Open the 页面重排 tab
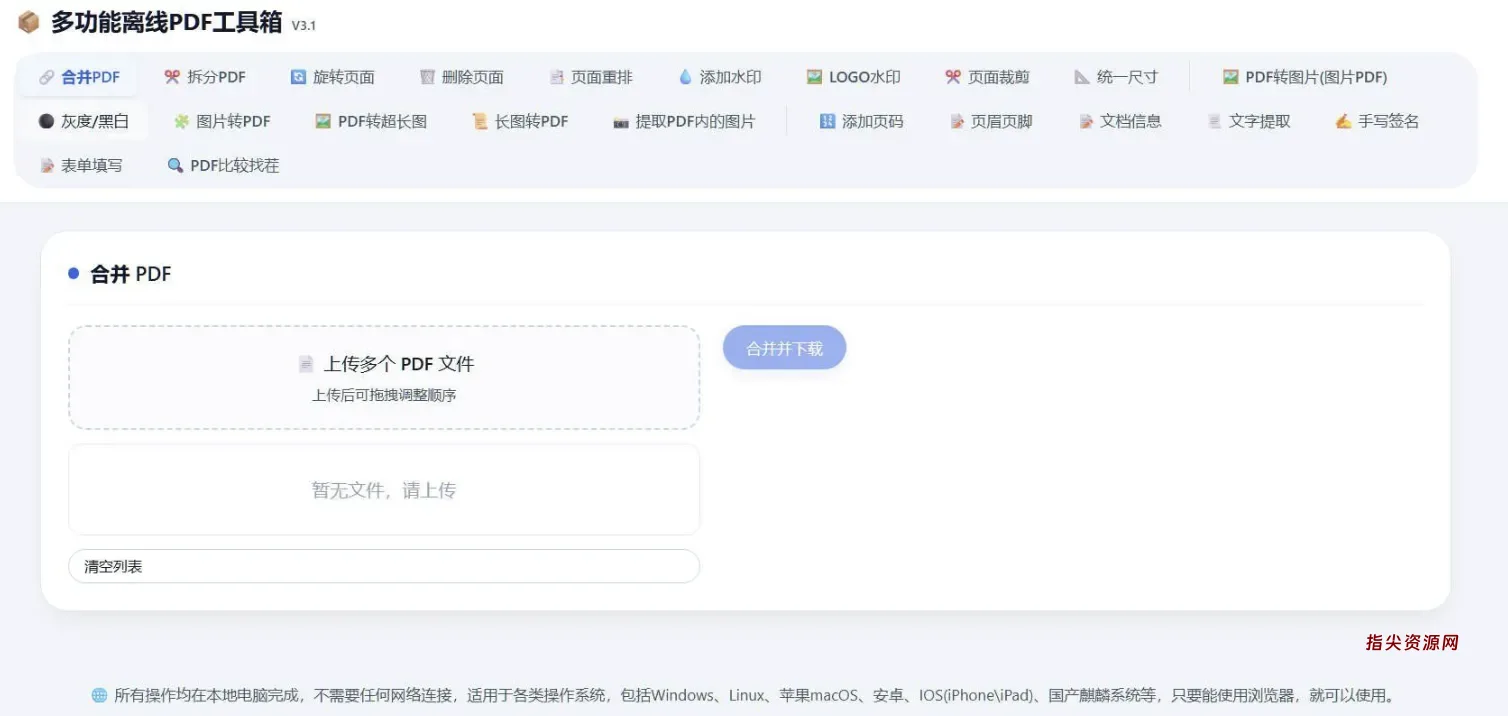1508x716 pixels. 591,77
